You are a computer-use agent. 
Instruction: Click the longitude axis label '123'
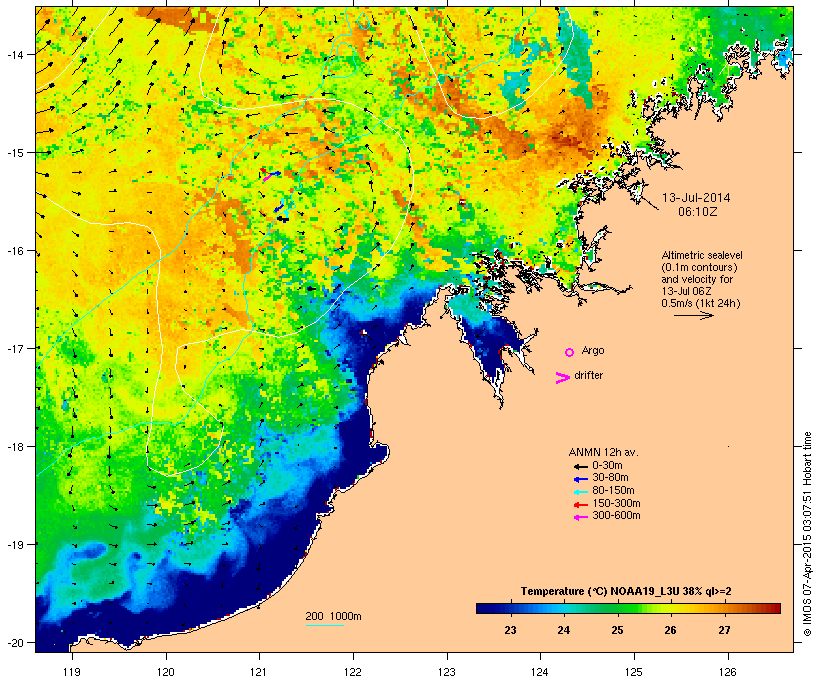pyautogui.click(x=447, y=671)
